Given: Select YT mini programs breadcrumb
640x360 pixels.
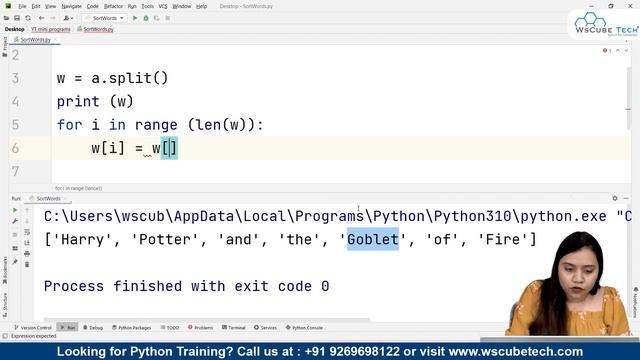Looking at the screenshot, I should [51, 29].
